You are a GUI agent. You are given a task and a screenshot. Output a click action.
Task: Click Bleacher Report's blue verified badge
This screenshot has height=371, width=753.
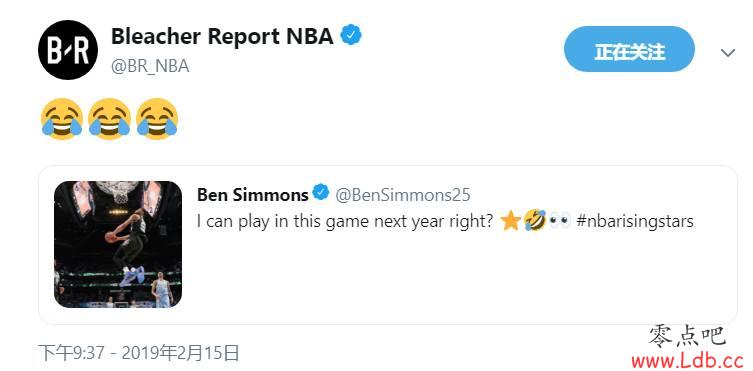(x=351, y=36)
